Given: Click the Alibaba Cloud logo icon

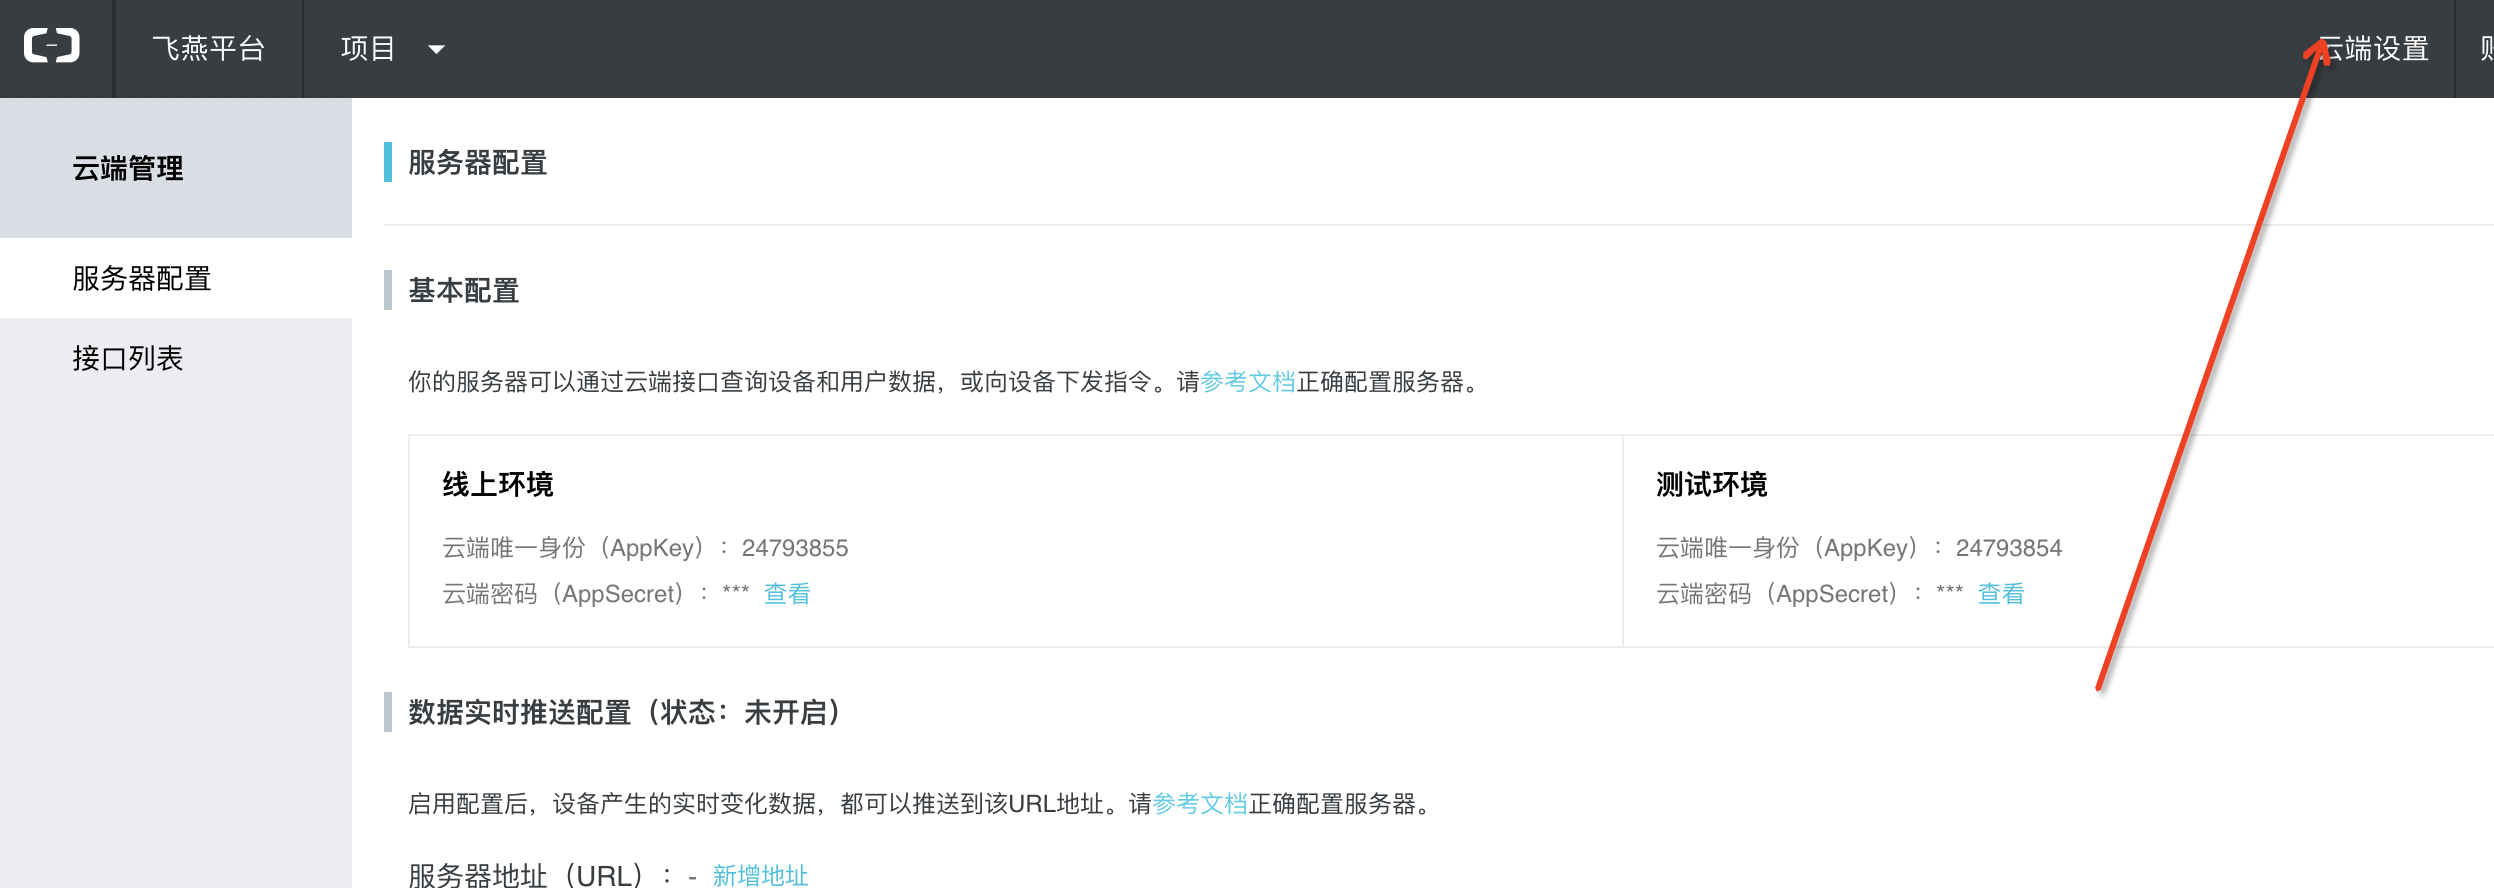Looking at the screenshot, I should (52, 47).
